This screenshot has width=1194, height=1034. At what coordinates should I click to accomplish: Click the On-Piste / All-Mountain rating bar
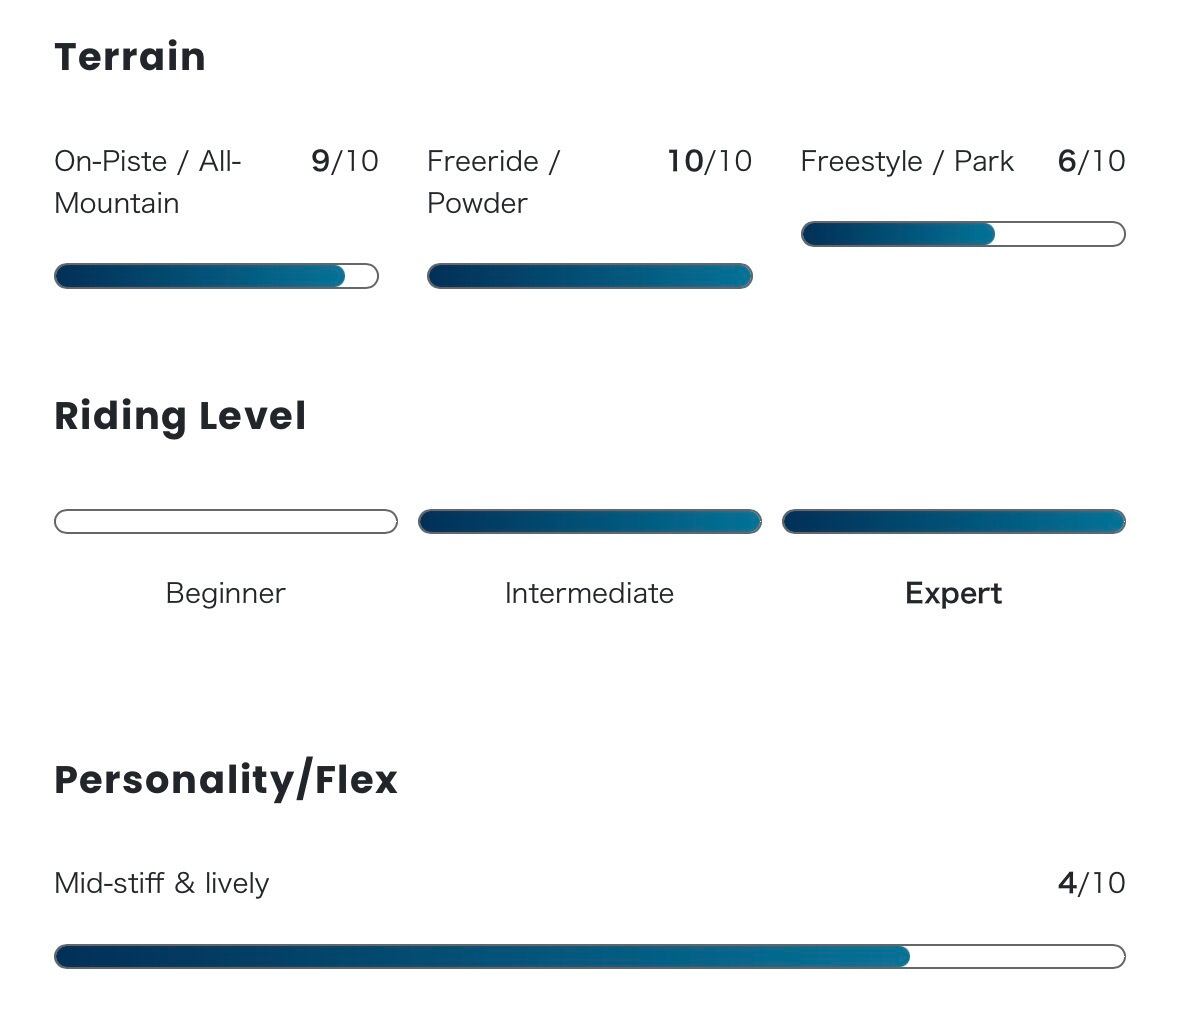216,276
